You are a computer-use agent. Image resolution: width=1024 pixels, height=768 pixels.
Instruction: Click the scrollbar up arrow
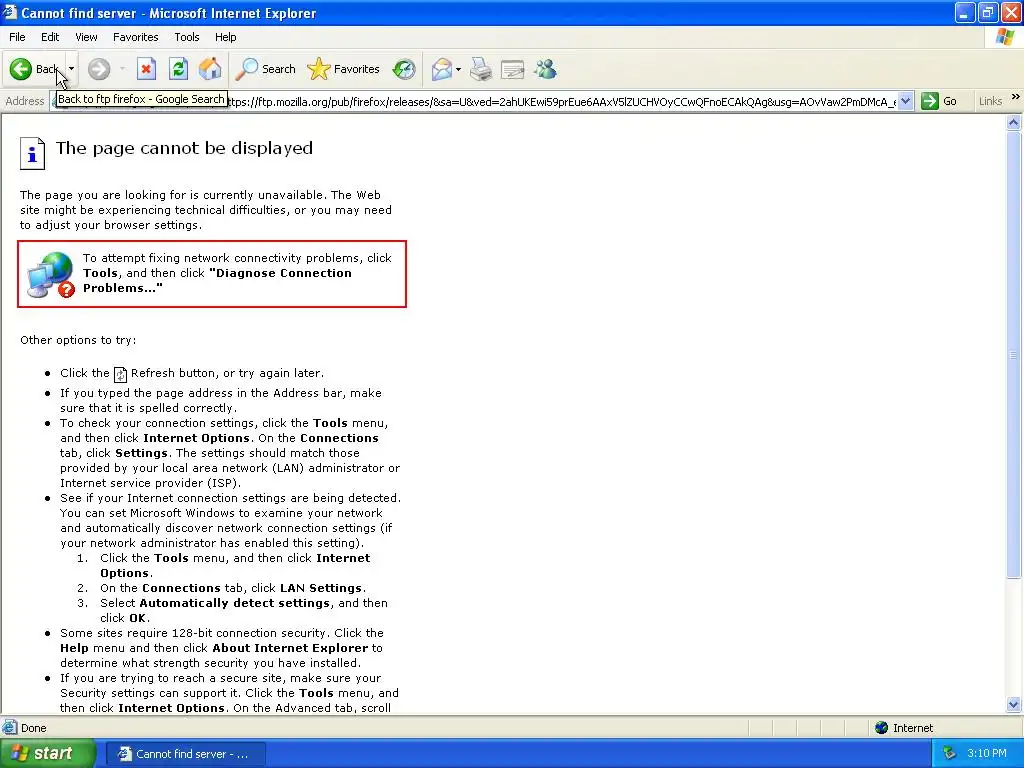(1014, 122)
